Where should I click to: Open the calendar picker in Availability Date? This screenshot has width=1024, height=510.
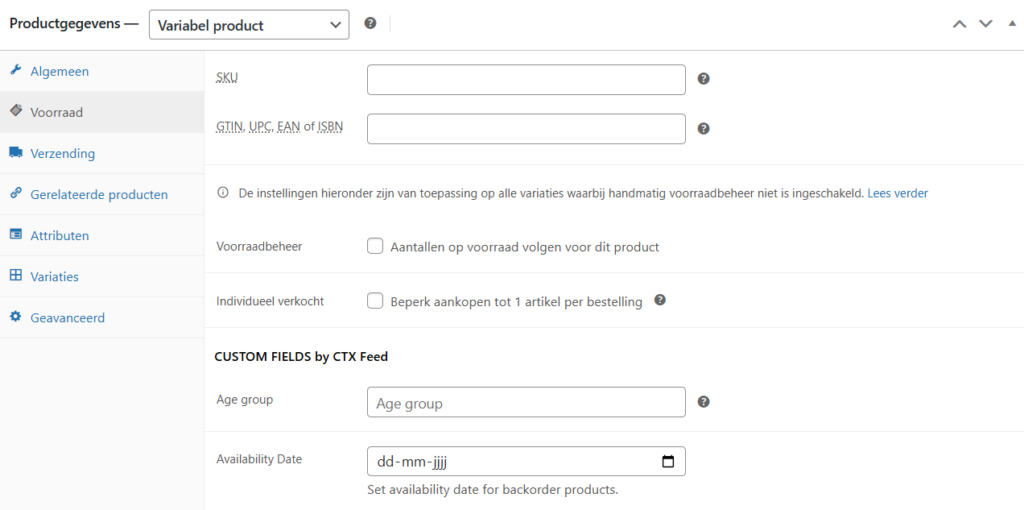(667, 462)
